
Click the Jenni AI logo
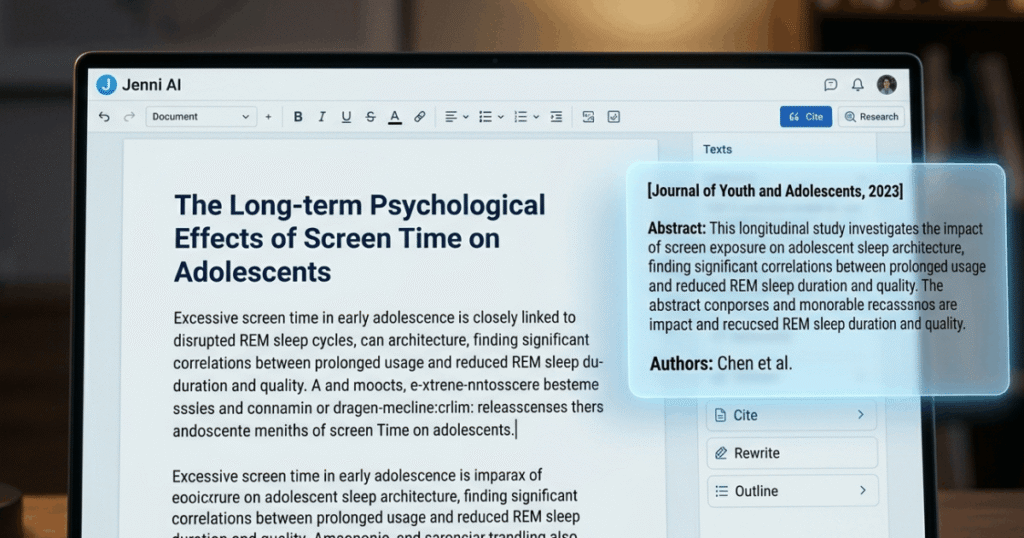coord(106,85)
